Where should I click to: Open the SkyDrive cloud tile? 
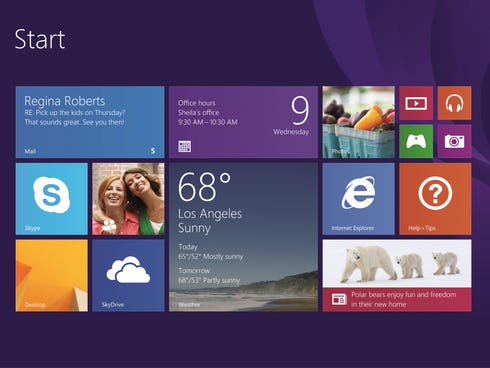pos(128,275)
